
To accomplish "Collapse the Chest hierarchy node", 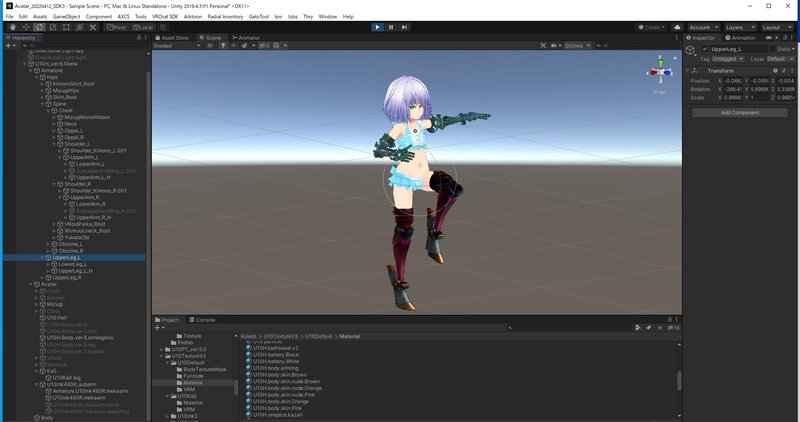I will tap(48, 110).
